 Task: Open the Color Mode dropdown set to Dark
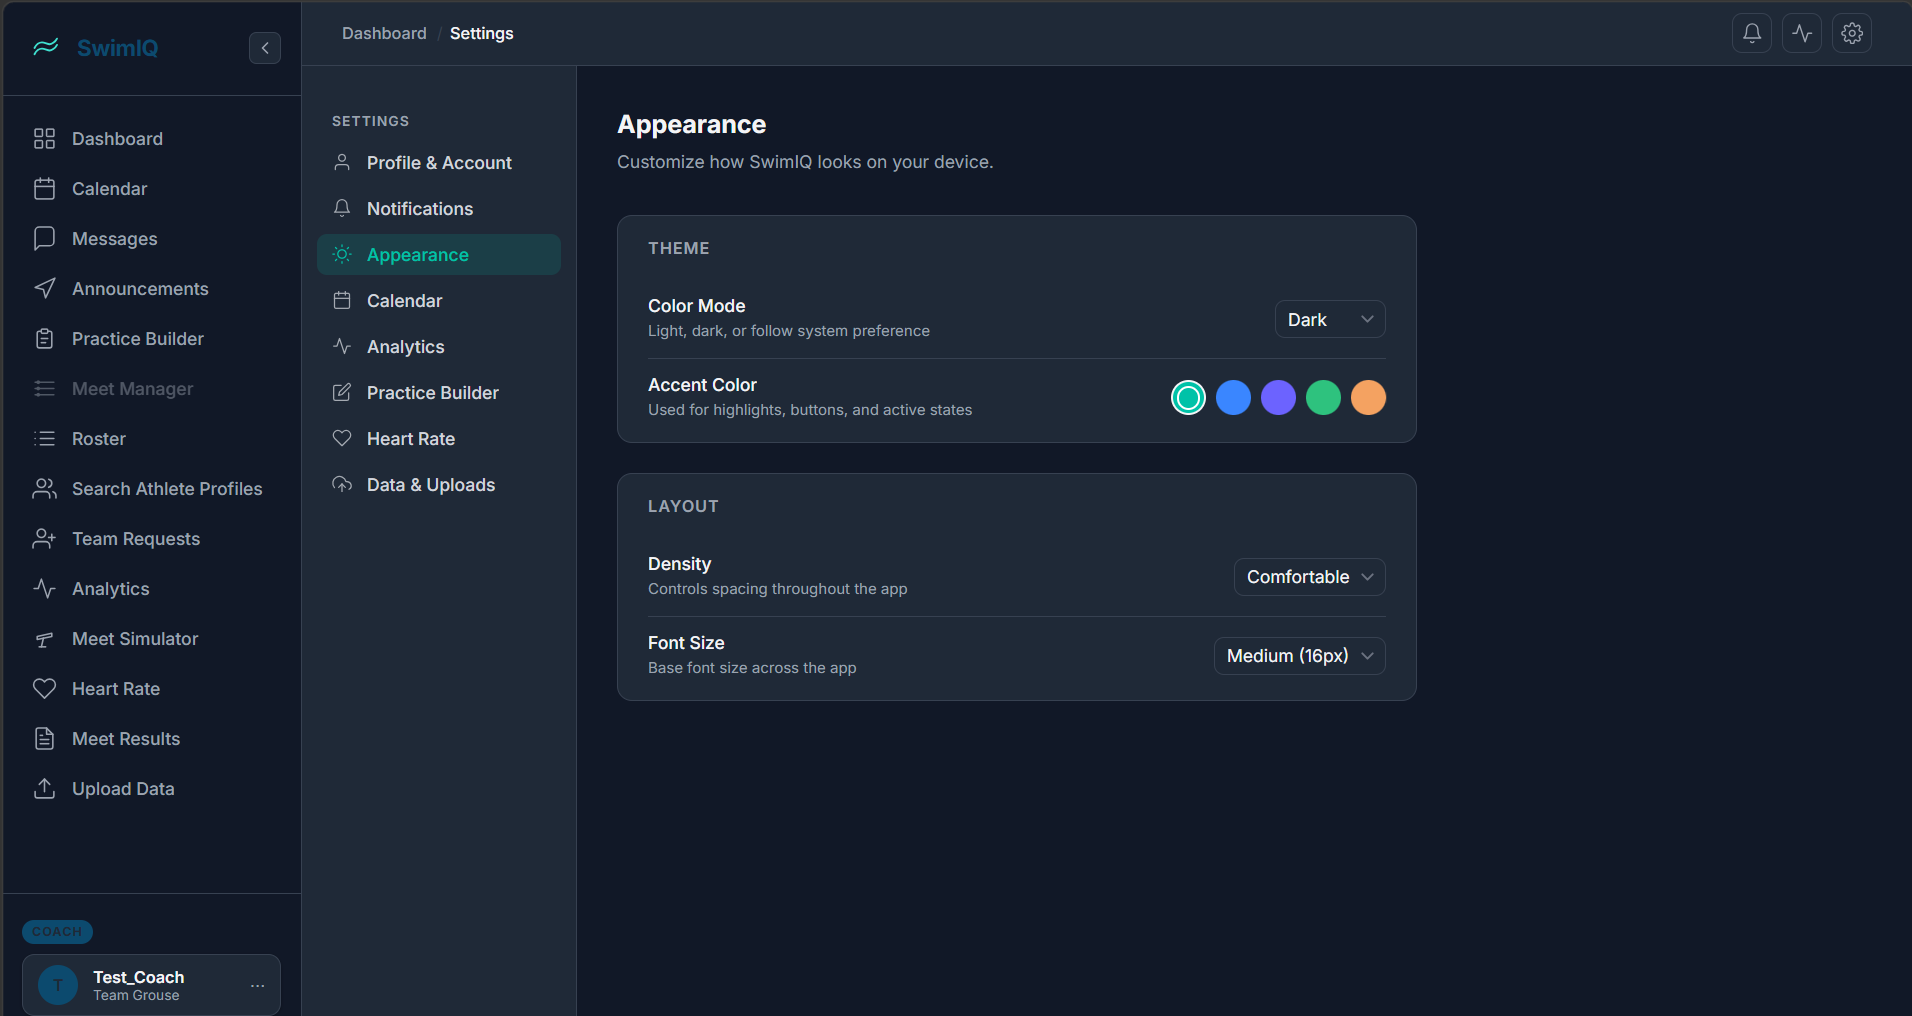coord(1329,319)
